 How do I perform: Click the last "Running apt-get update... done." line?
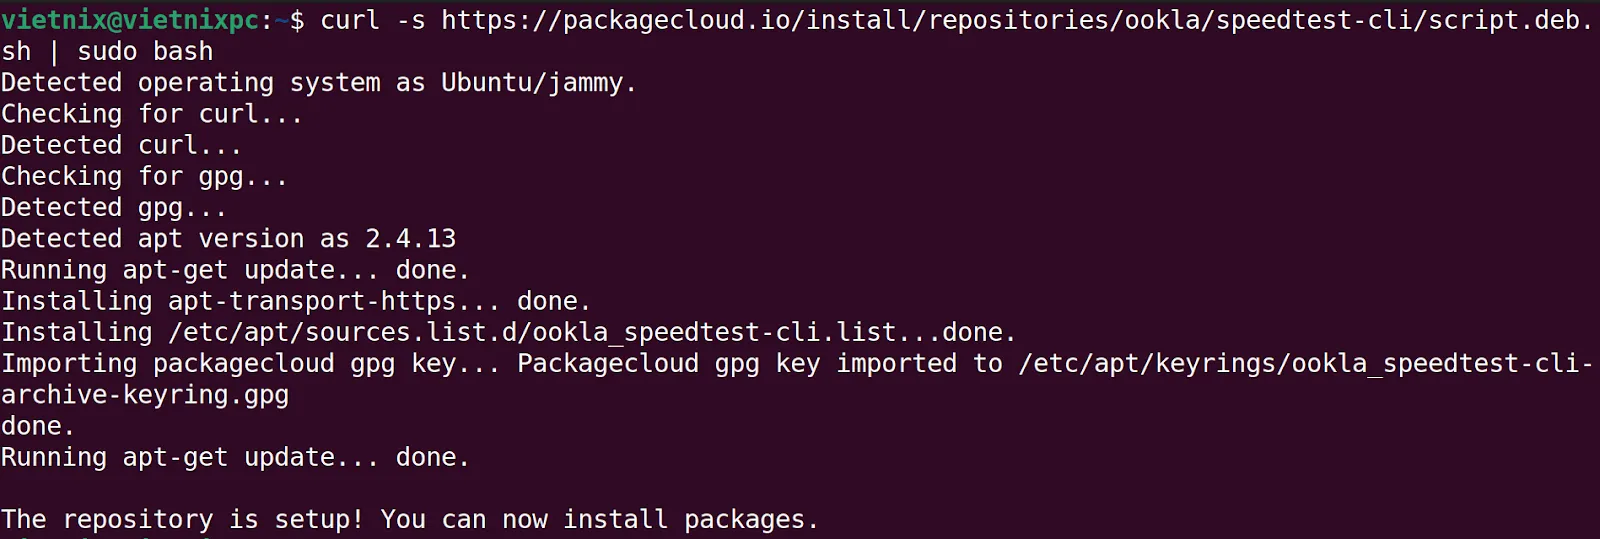pos(235,457)
